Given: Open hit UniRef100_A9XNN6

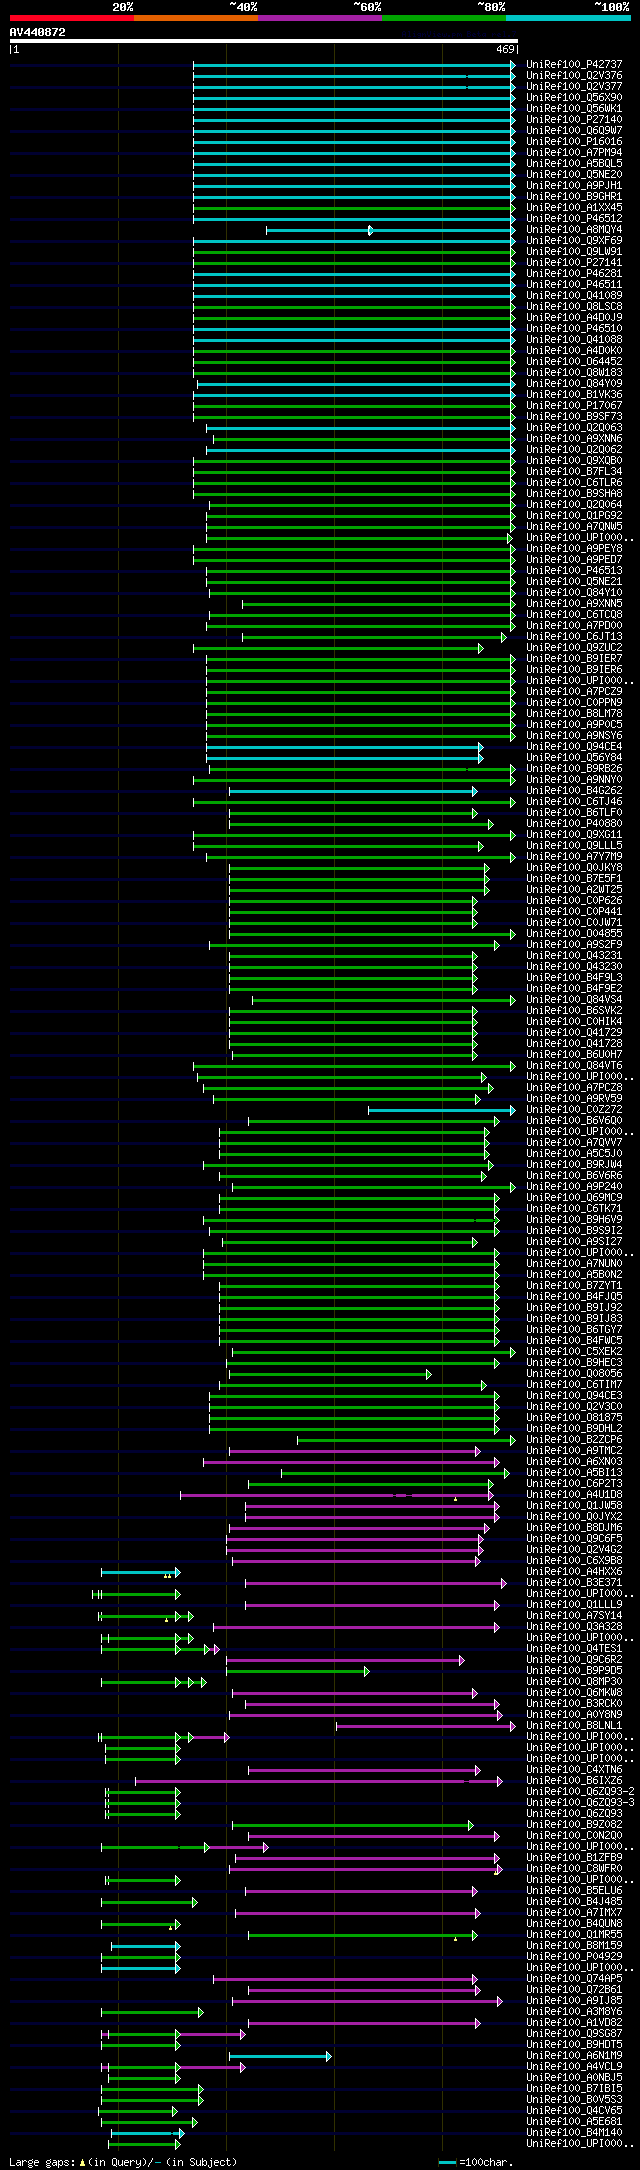Looking at the screenshot, I should 574,438.
